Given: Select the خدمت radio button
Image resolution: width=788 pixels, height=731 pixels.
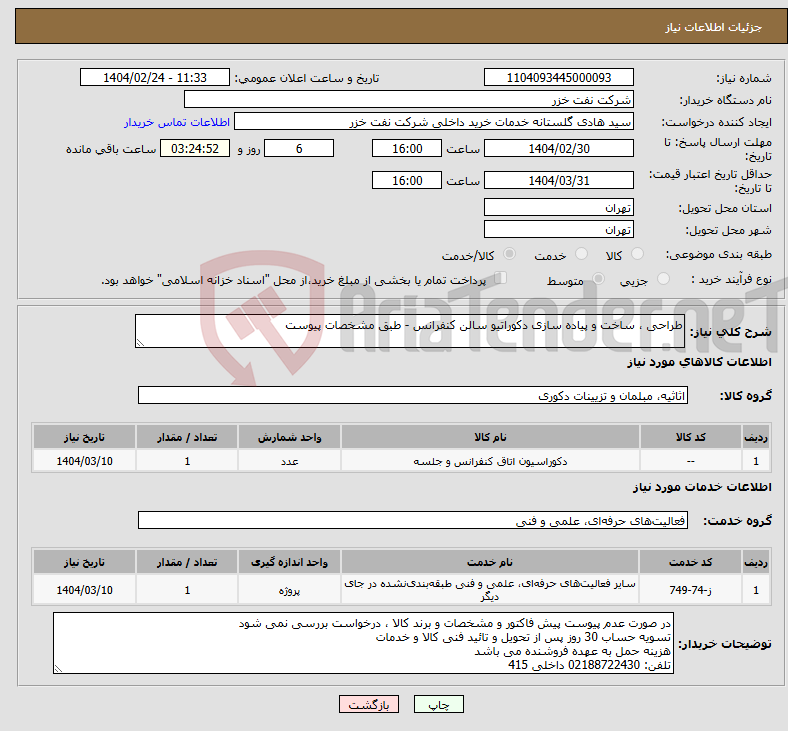Looking at the screenshot, I should (x=581, y=254).
